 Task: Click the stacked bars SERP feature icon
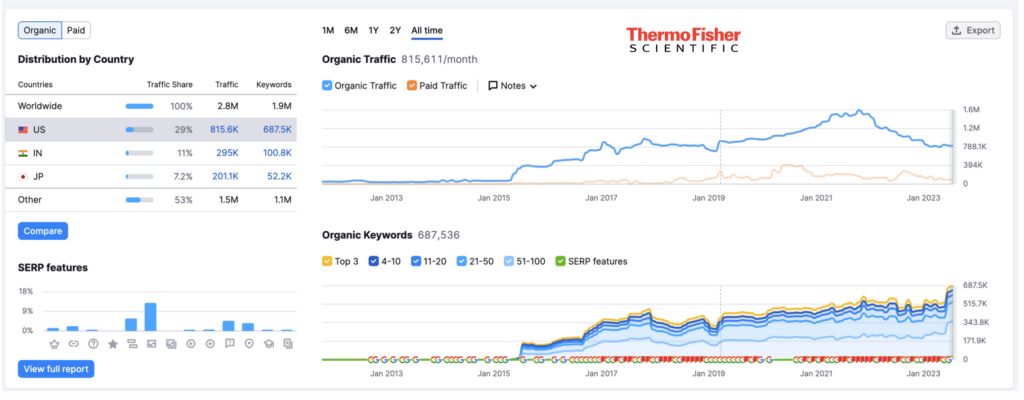point(131,344)
